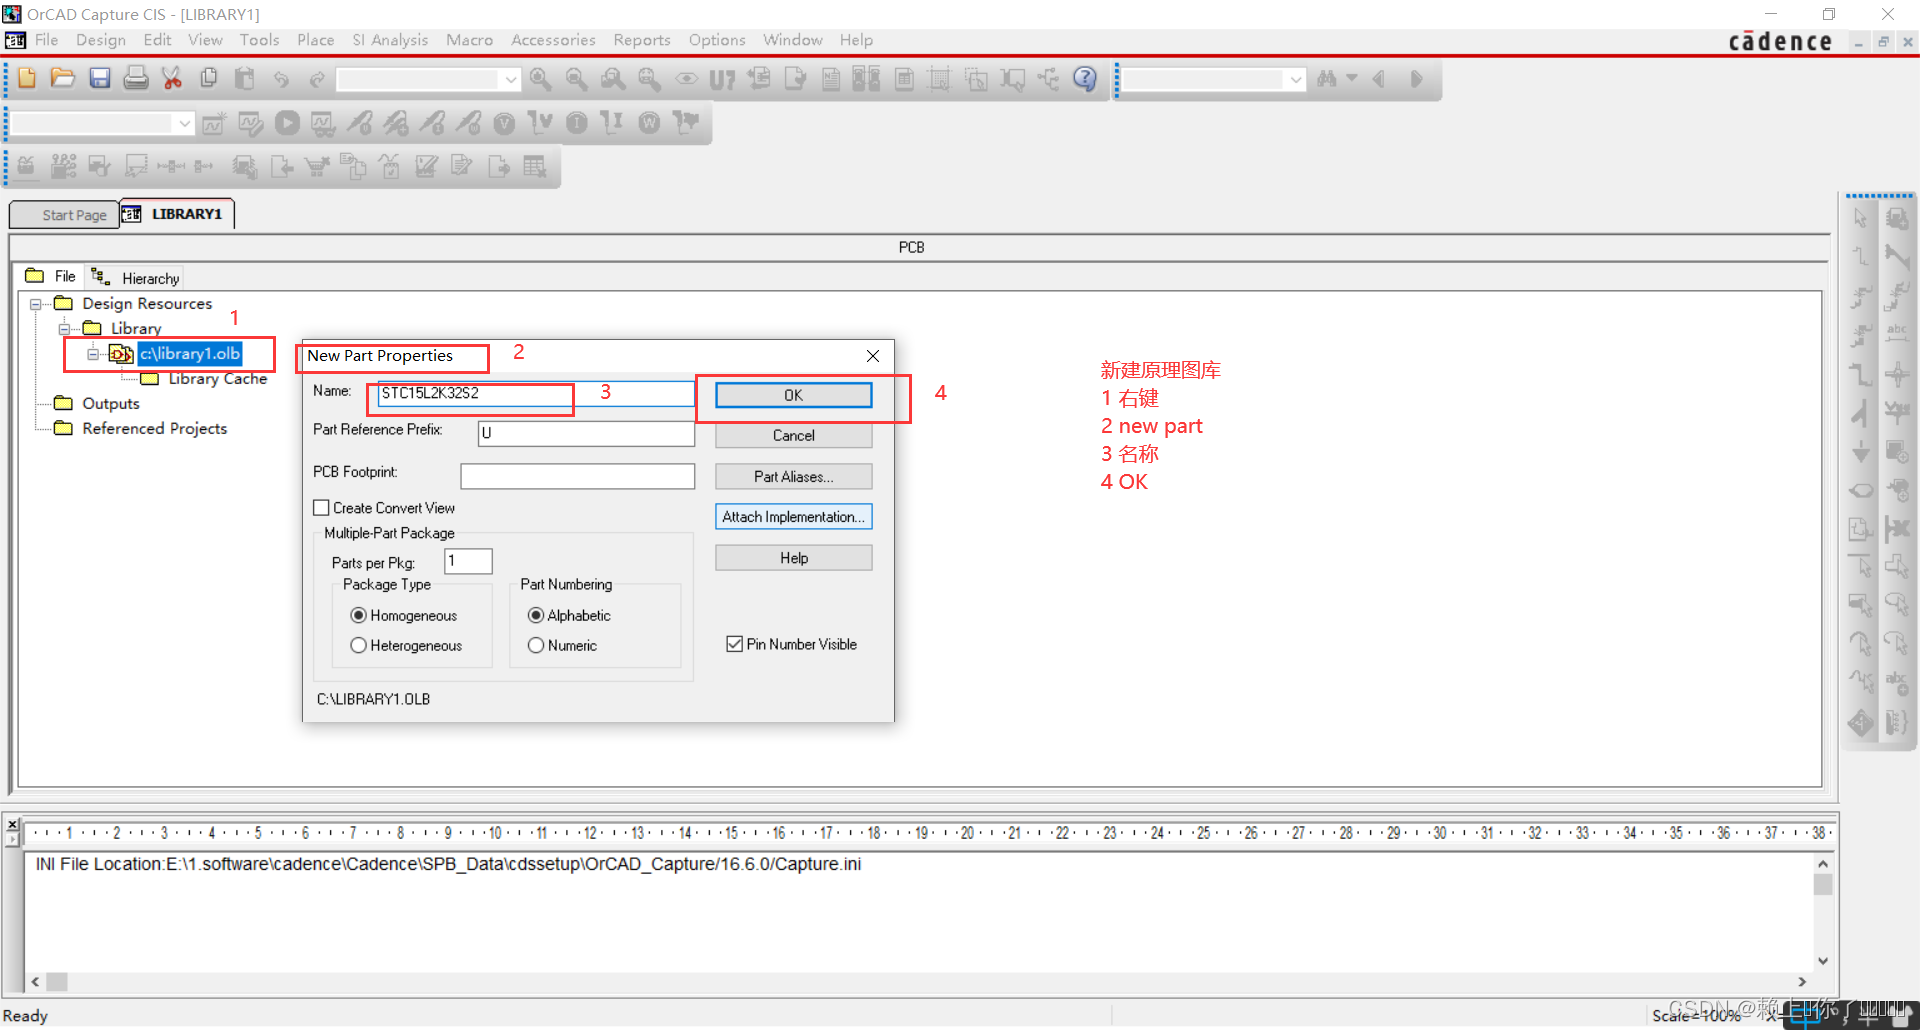Click the shopping cart icon in third toolbar
The width and height of the screenshot is (1920, 1030).
coord(317,166)
